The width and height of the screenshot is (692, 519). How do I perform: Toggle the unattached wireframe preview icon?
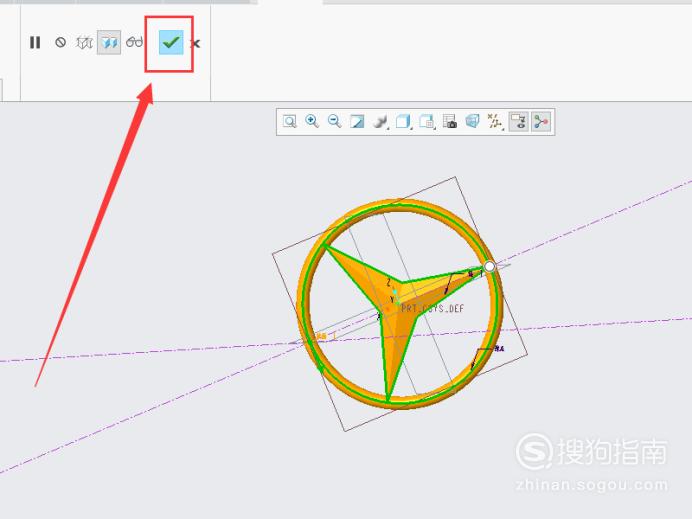tap(84, 42)
